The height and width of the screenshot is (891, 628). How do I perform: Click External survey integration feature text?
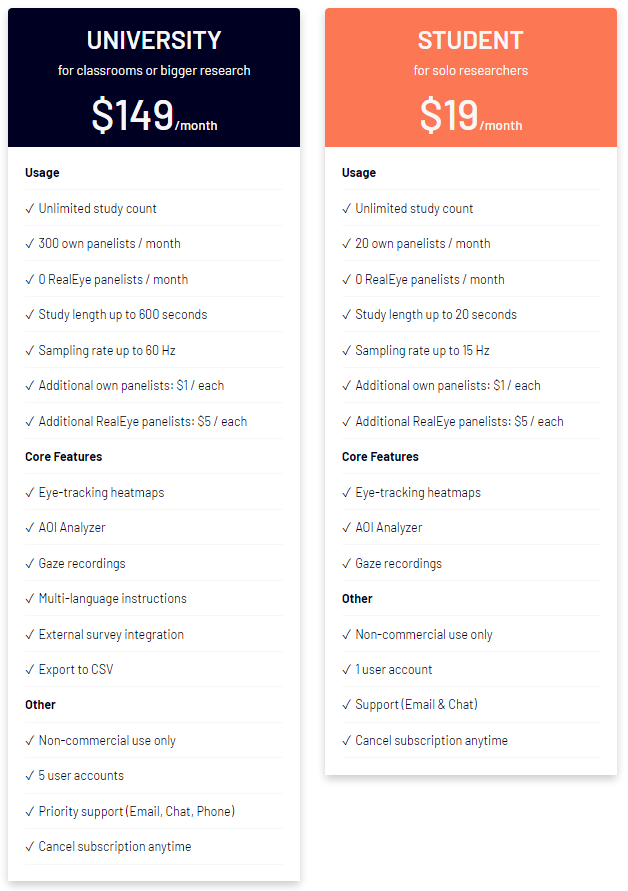111,635
